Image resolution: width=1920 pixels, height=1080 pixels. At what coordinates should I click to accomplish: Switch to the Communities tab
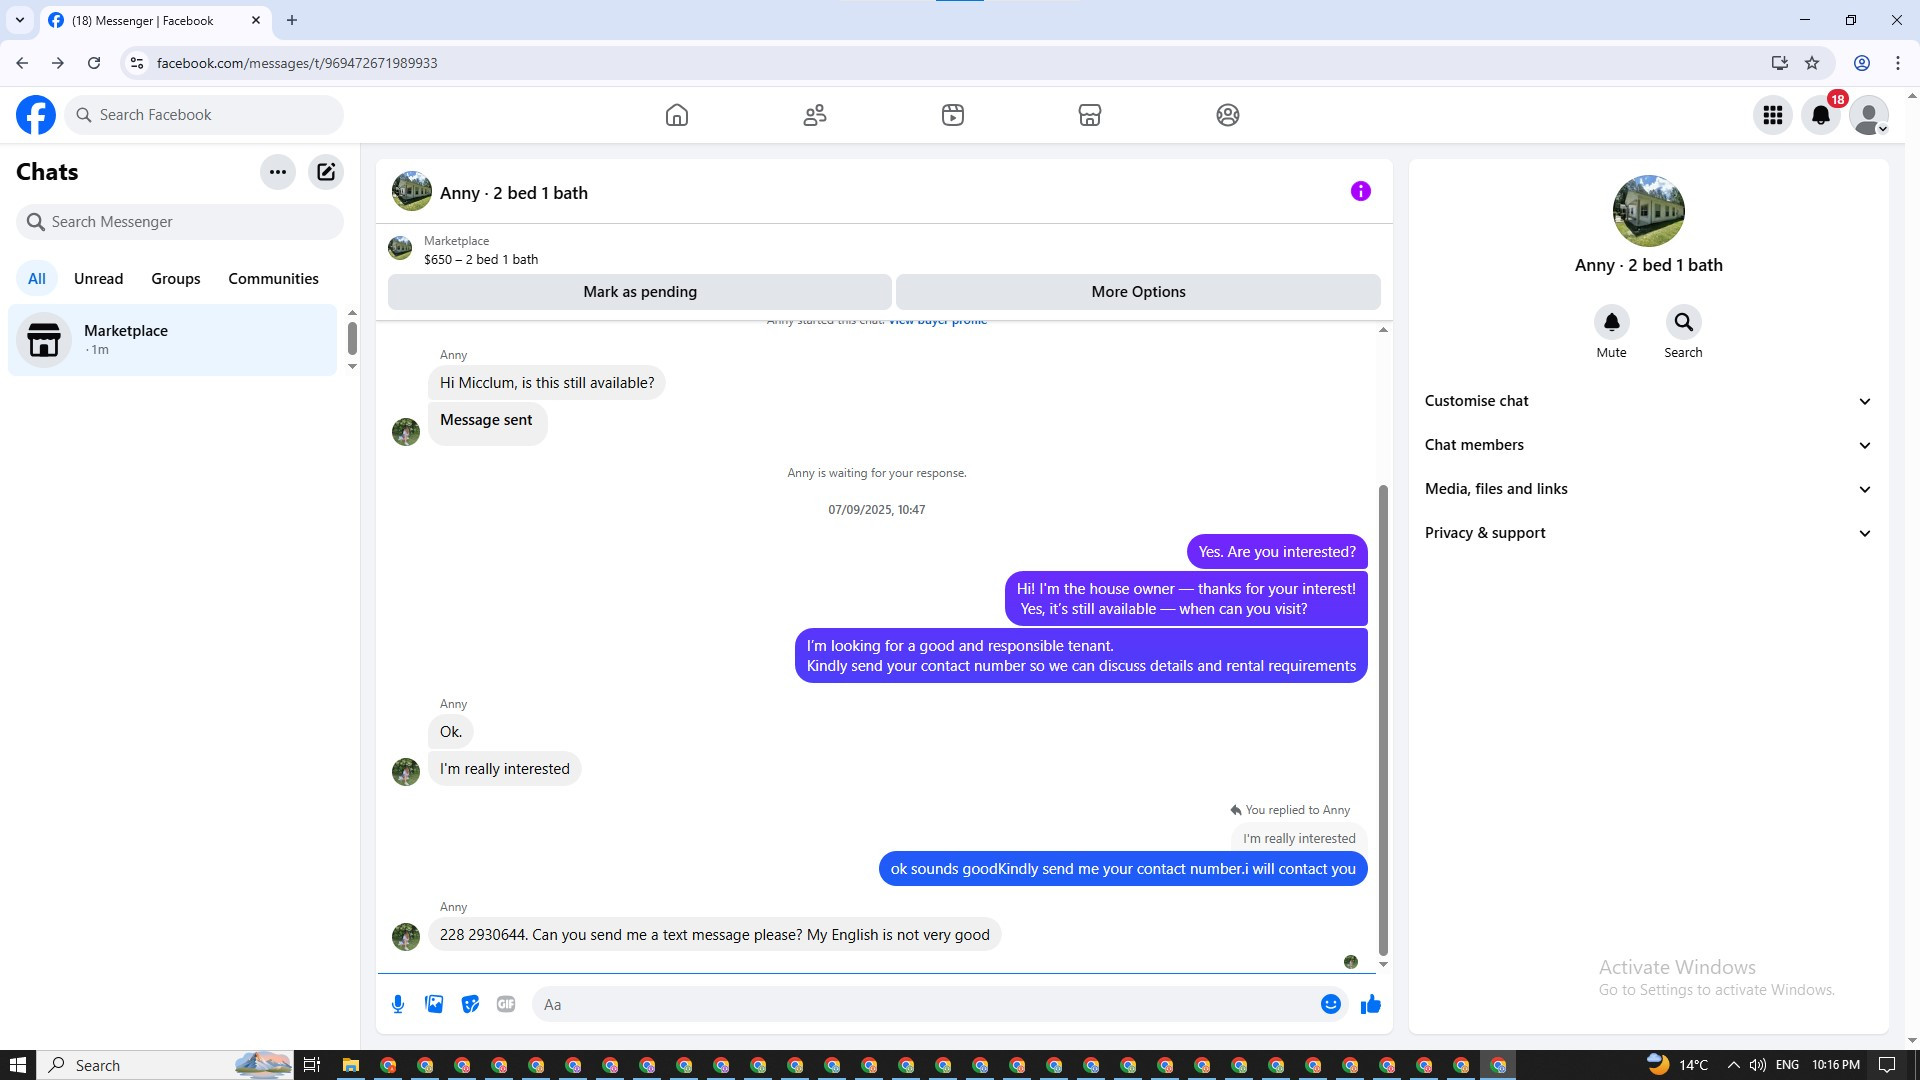pyautogui.click(x=273, y=279)
